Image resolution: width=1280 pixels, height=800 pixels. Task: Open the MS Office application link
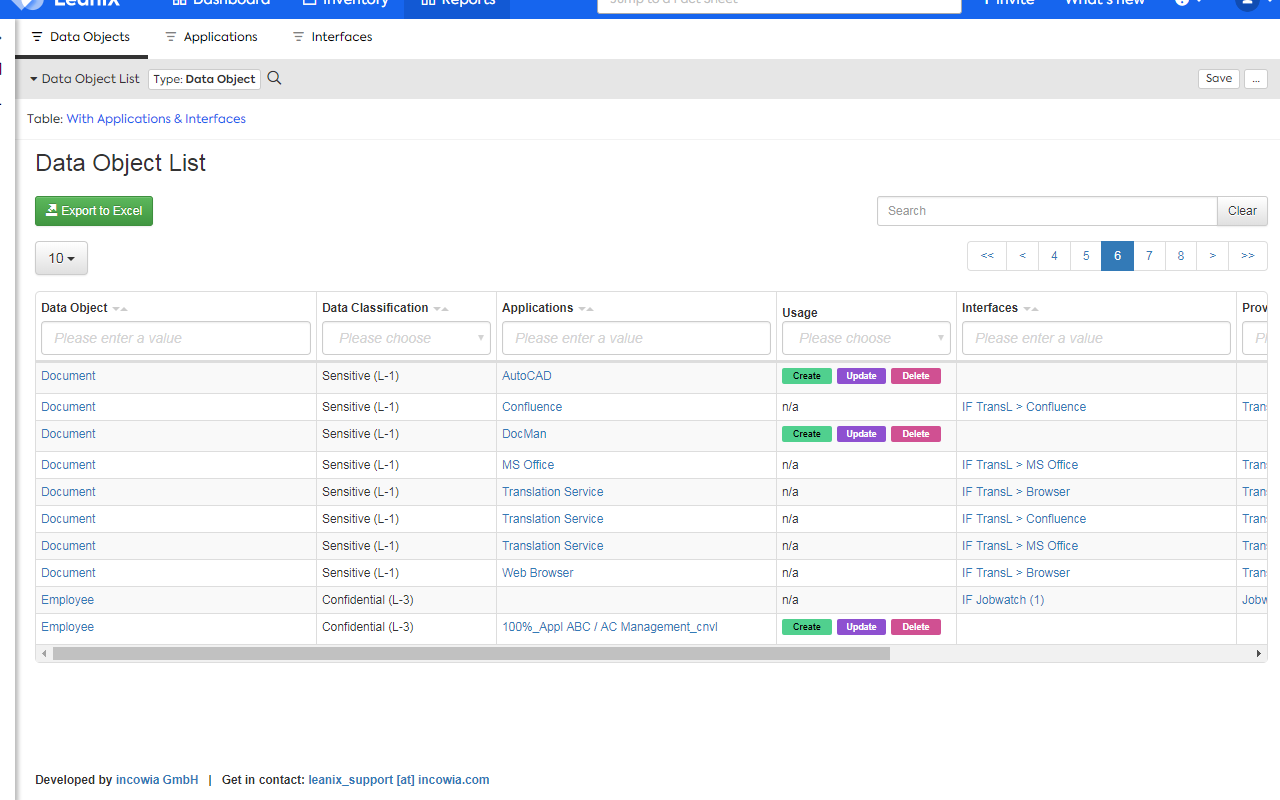(528, 465)
